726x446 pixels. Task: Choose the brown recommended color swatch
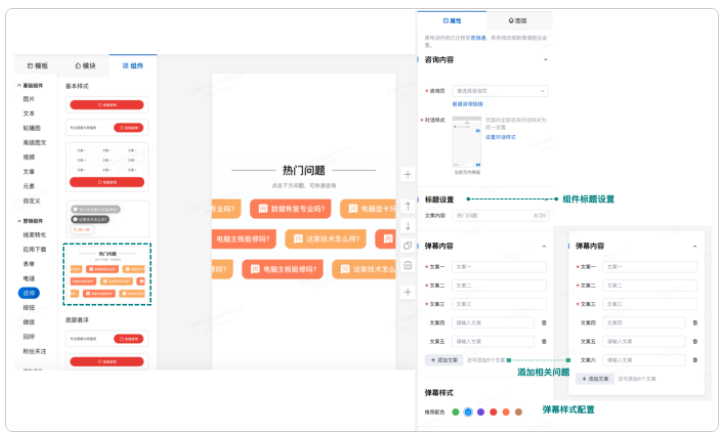click(518, 412)
